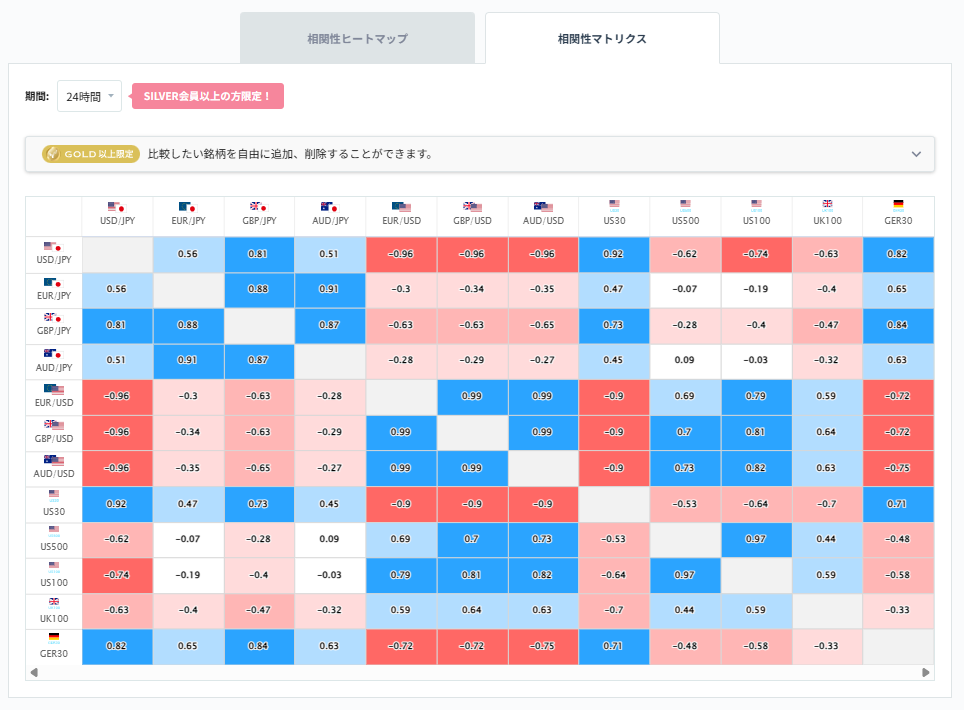The width and height of the screenshot is (964, 710).
Task: Switch to the 相関性ヒートマップ tab
Action: [357, 37]
